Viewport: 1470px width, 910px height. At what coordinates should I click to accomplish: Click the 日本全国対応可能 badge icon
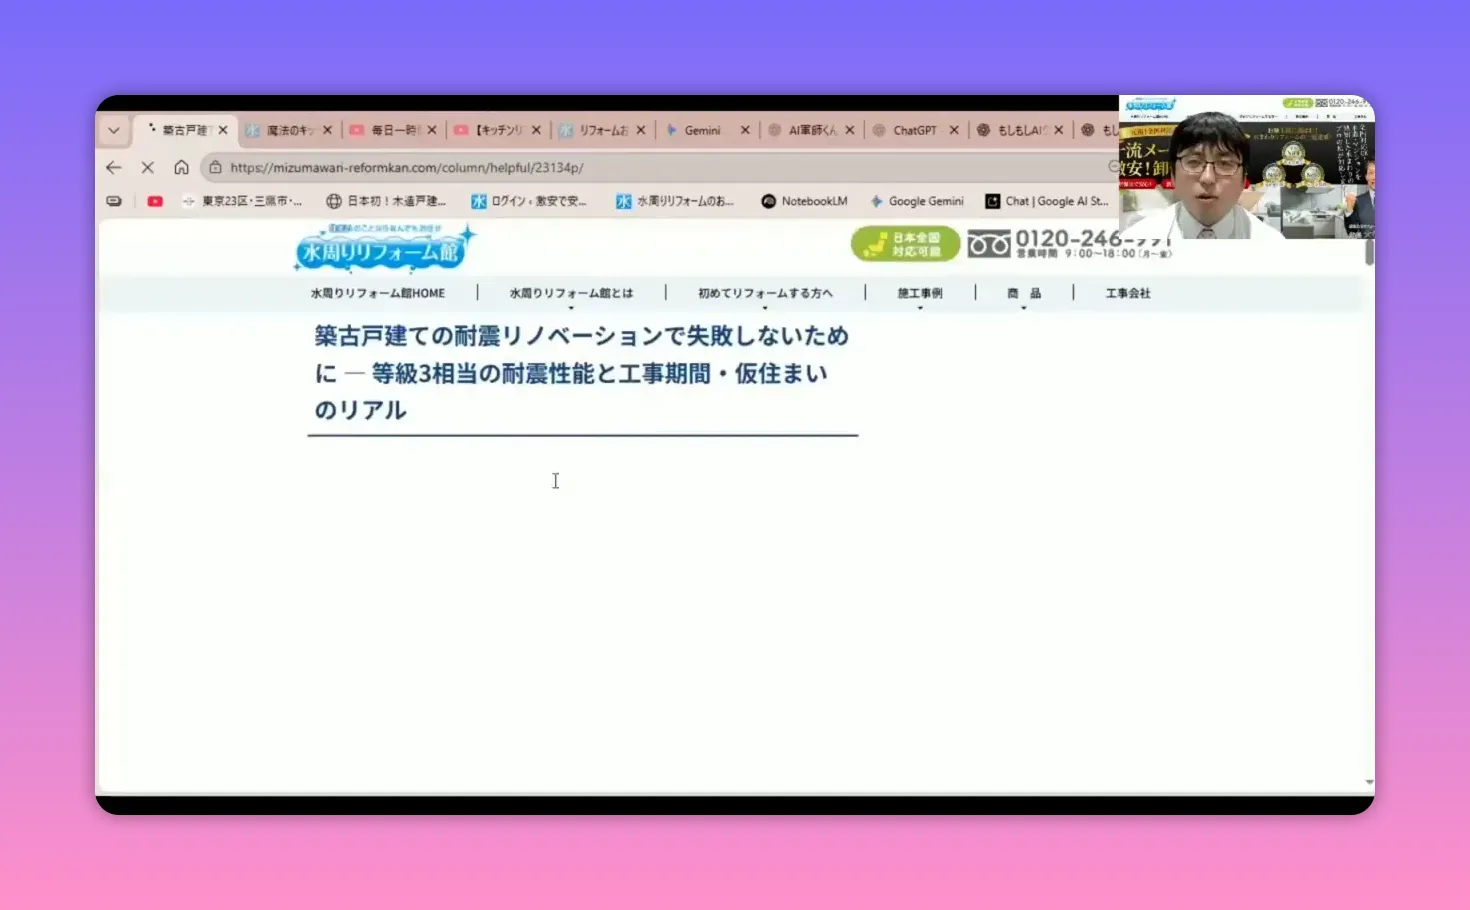click(x=903, y=243)
